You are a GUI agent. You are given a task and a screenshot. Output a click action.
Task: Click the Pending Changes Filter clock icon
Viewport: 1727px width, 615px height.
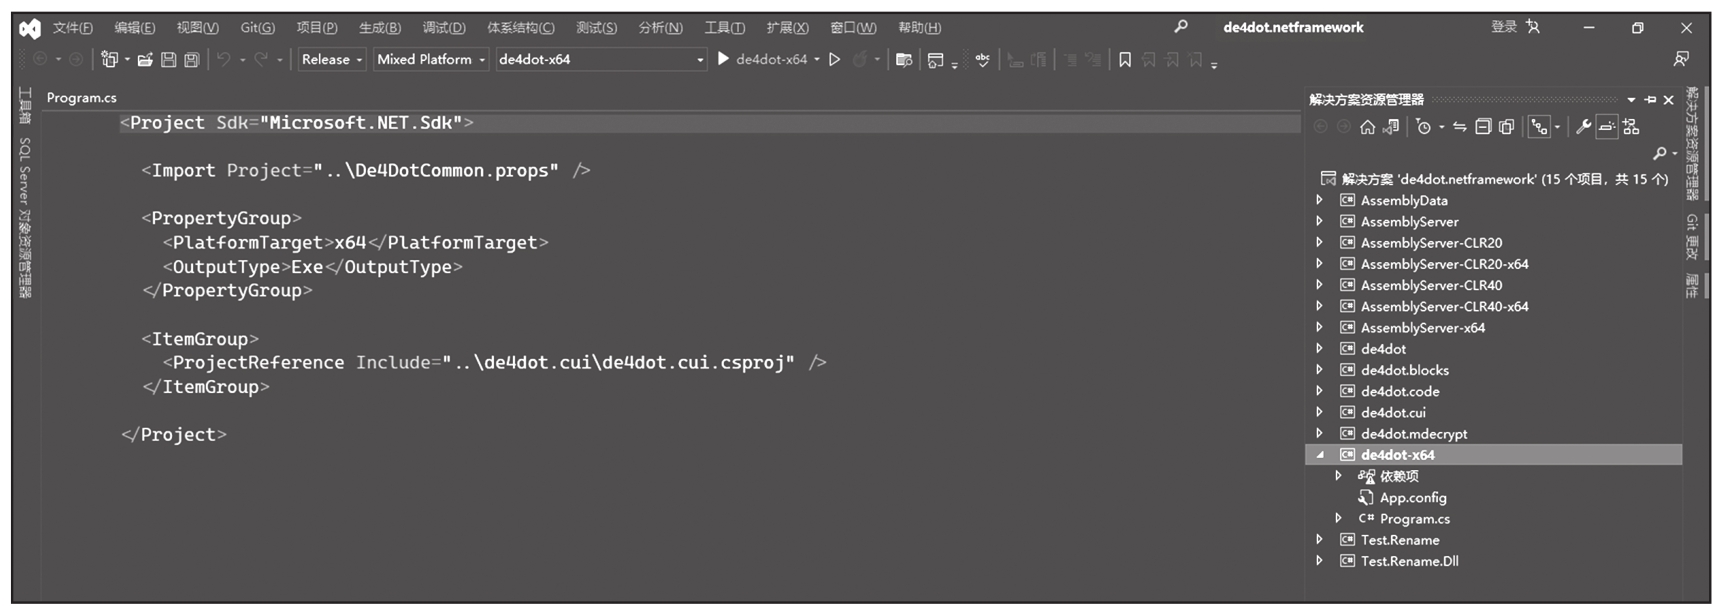[1424, 127]
